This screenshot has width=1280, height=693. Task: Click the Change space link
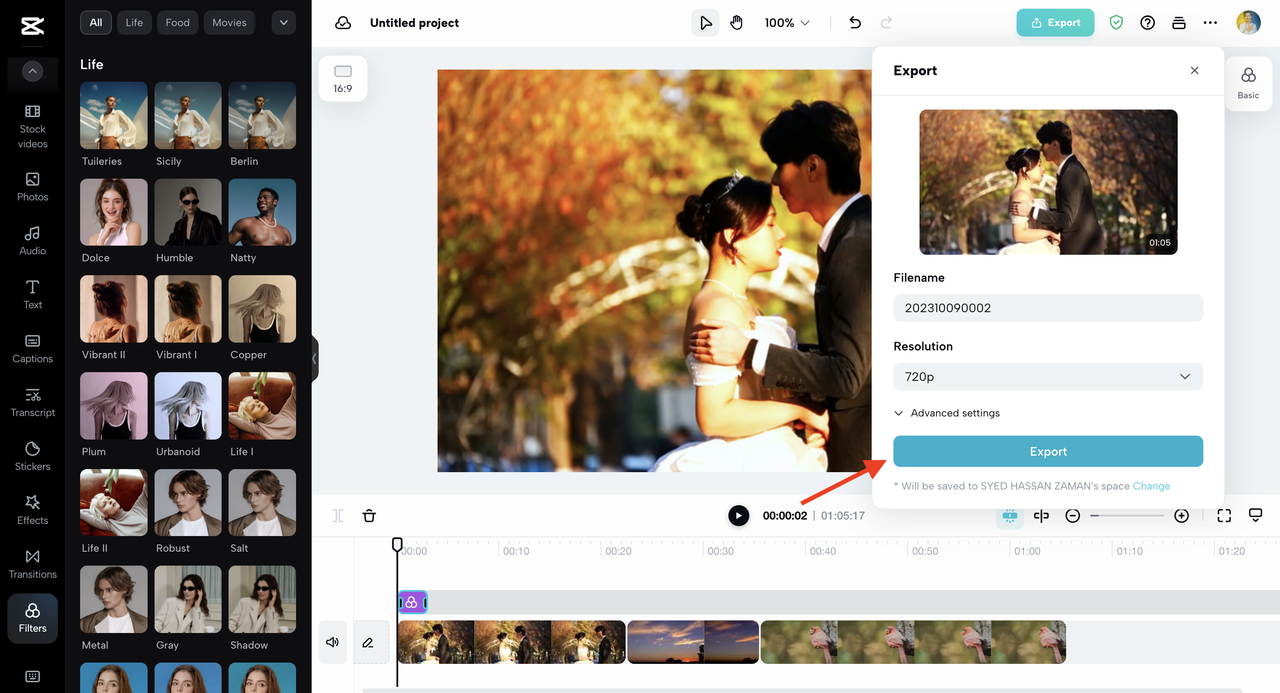(x=1151, y=486)
